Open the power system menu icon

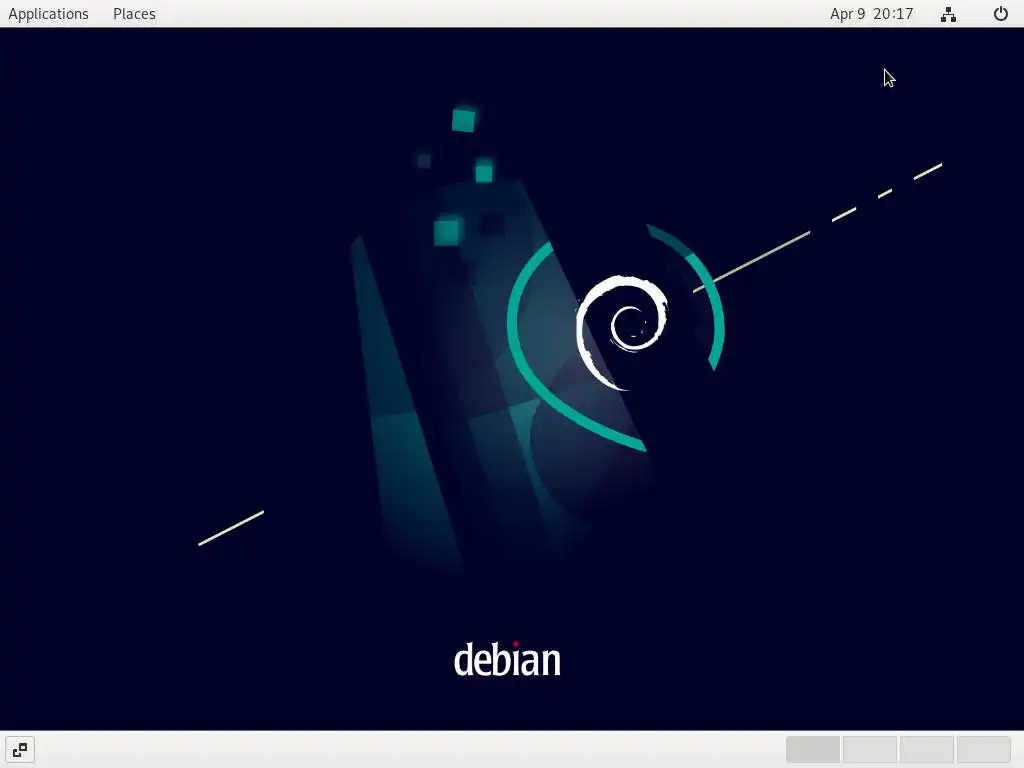coord(1000,14)
